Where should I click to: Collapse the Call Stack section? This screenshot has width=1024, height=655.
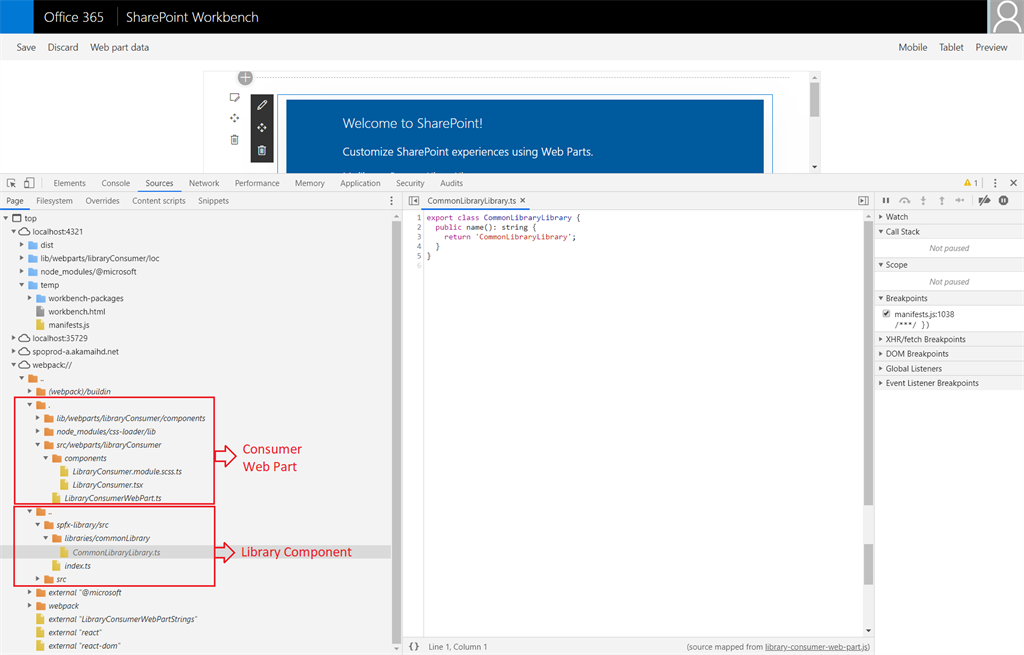[x=902, y=232]
